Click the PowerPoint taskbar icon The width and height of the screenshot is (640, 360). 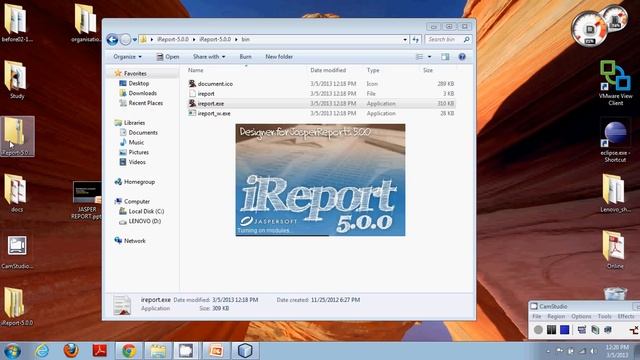(216, 351)
